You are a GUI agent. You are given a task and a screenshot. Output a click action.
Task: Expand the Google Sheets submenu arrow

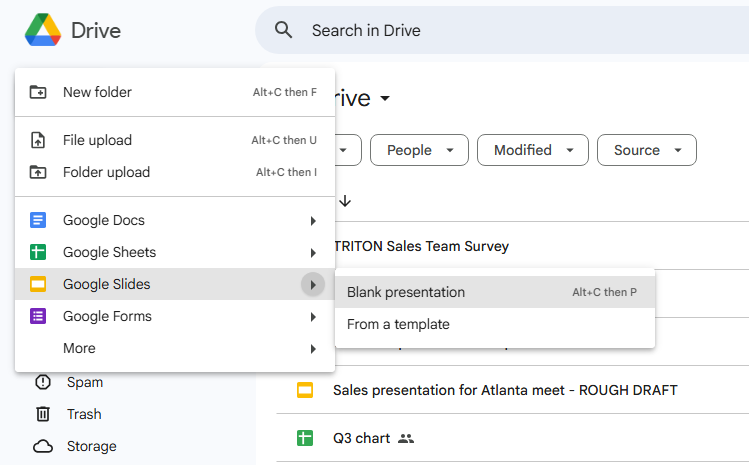[x=313, y=253]
